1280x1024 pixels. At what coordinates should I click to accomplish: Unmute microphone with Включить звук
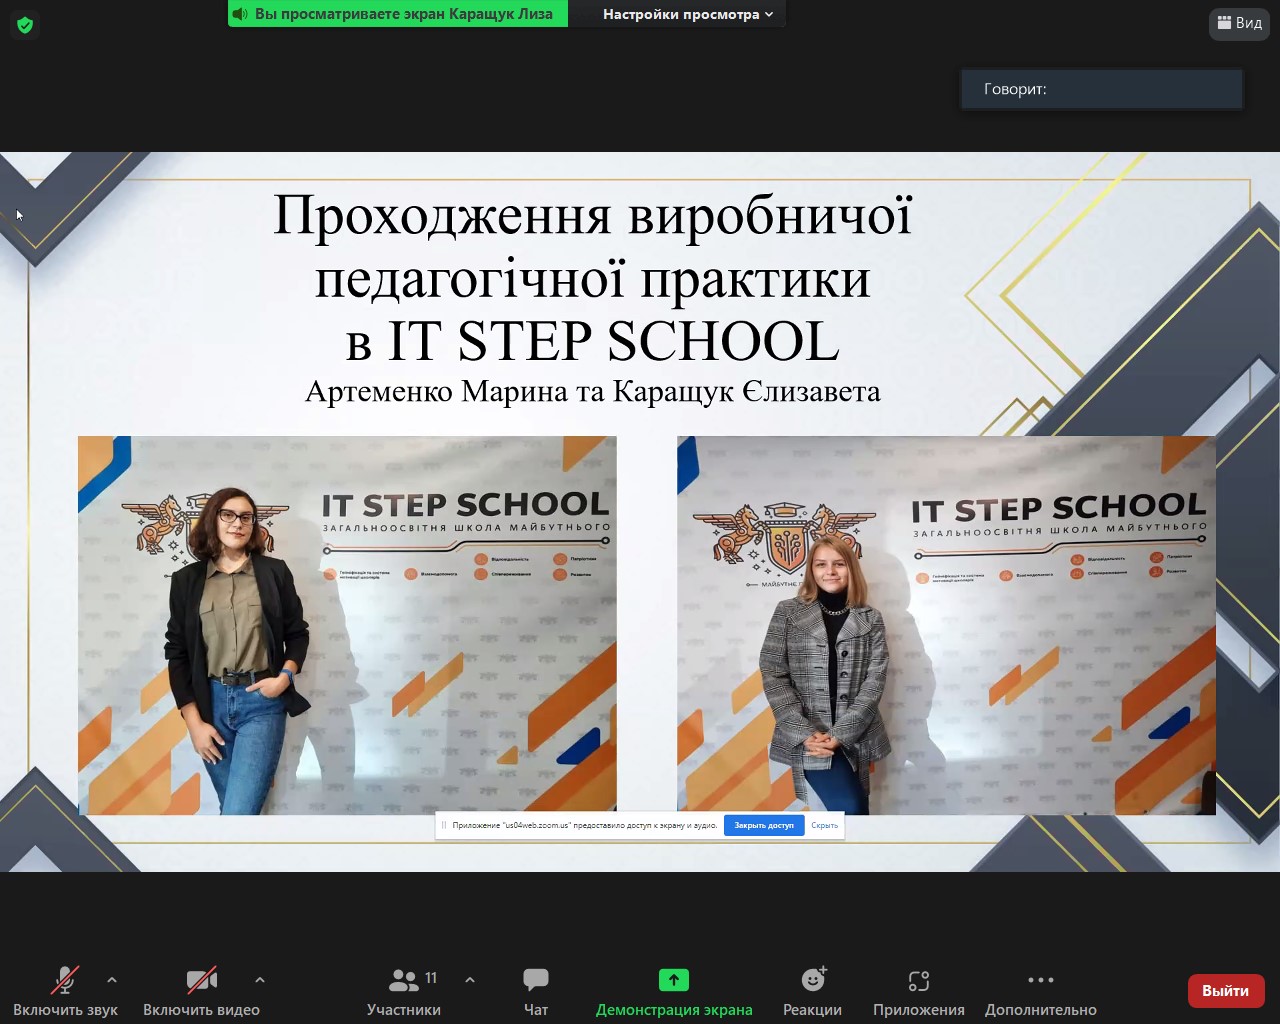(x=65, y=992)
